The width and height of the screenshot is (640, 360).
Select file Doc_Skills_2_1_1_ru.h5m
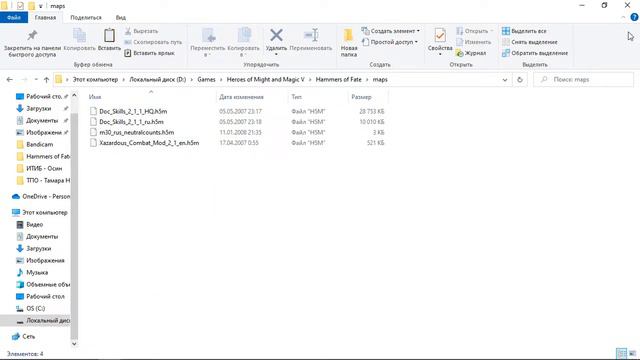pos(131,122)
